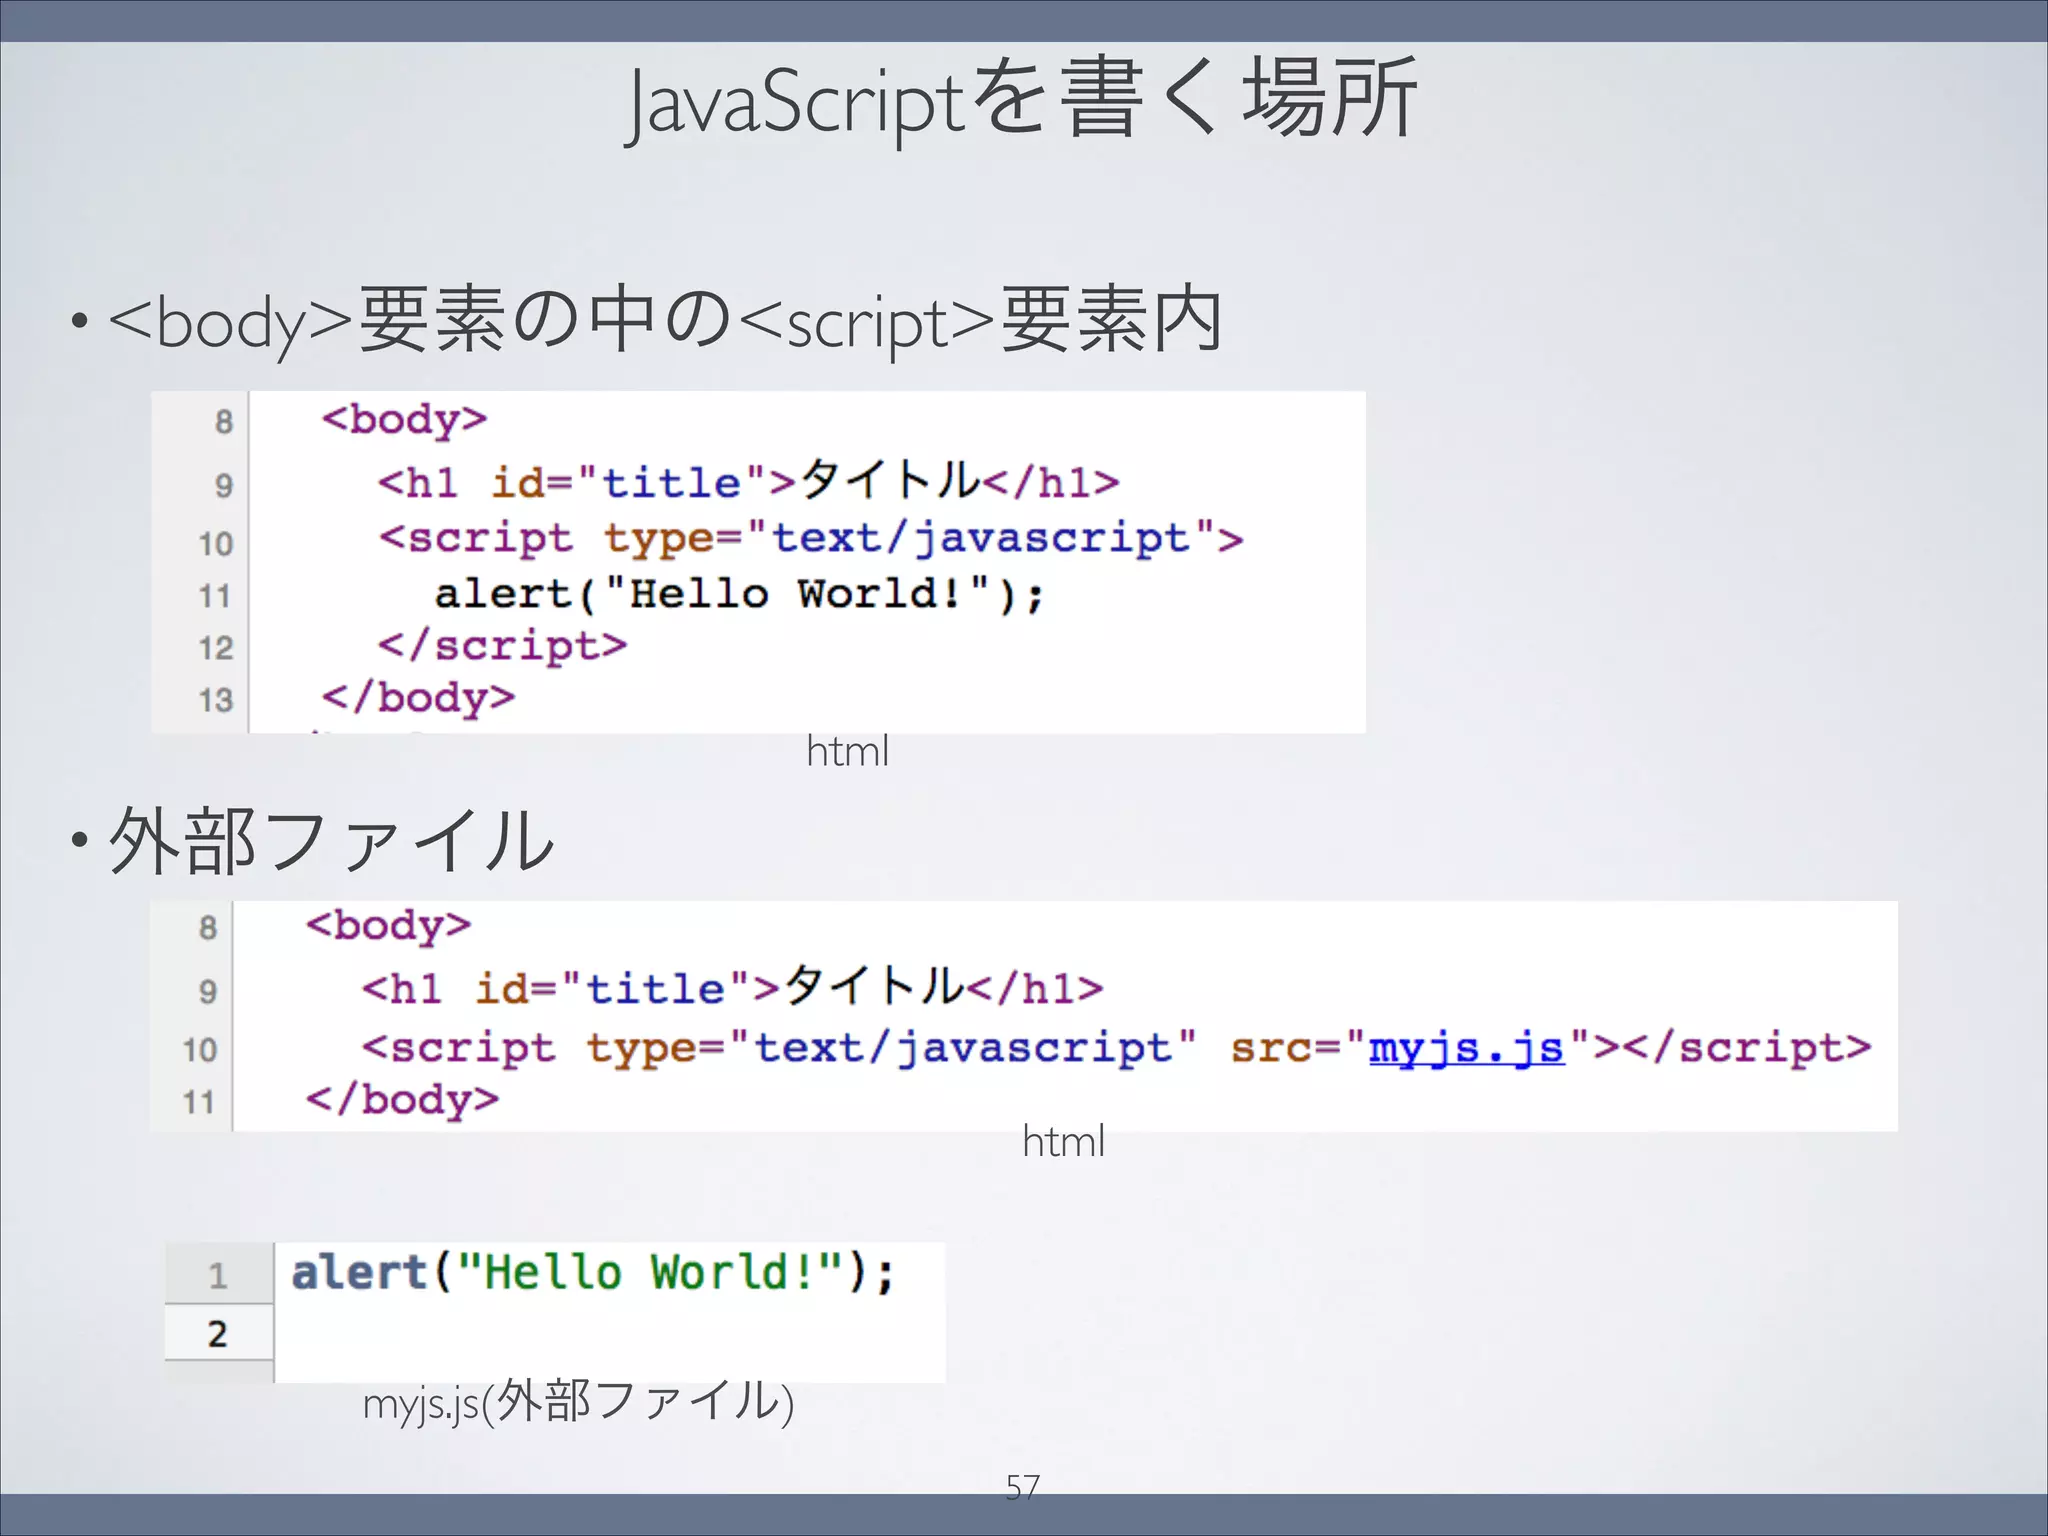Click the '<body>' tag in the second code block
This screenshot has width=2048, height=1536.
[x=388, y=926]
